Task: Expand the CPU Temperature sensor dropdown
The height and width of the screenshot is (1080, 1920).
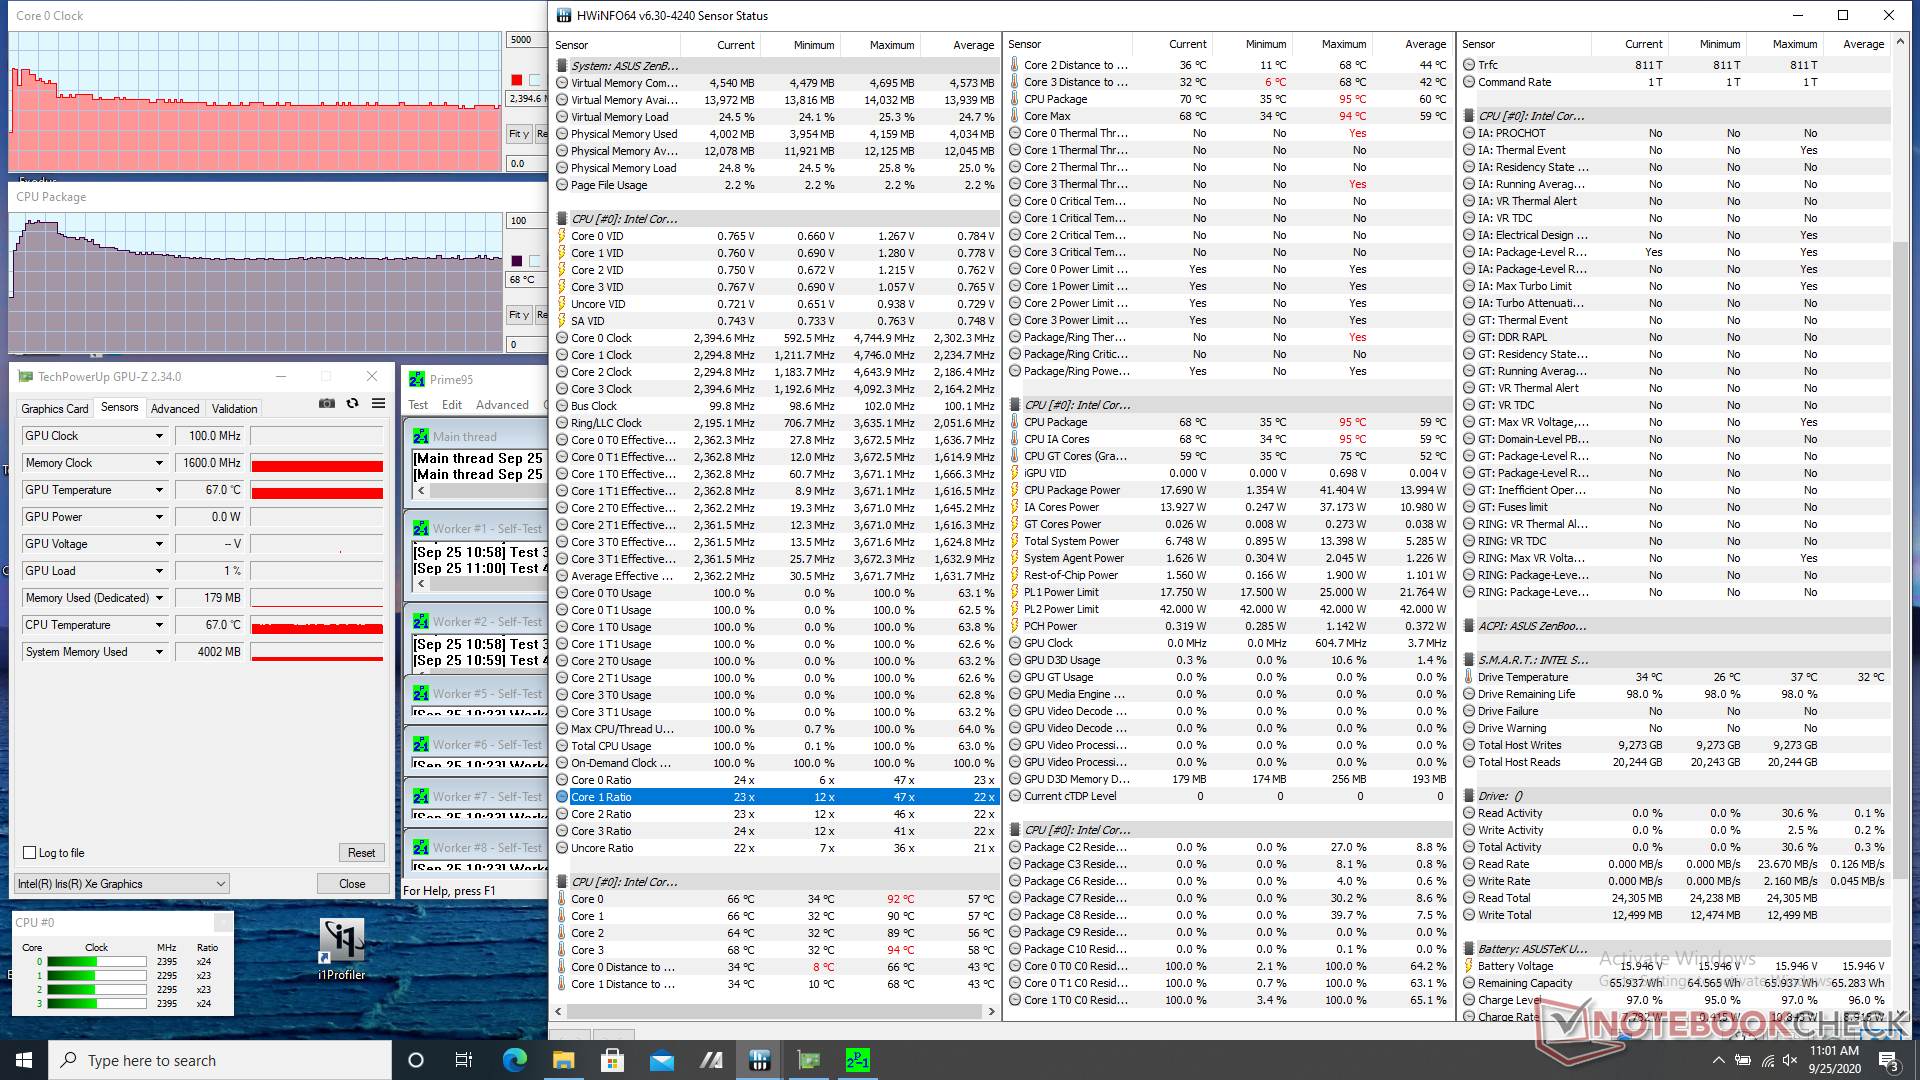Action: [x=159, y=625]
